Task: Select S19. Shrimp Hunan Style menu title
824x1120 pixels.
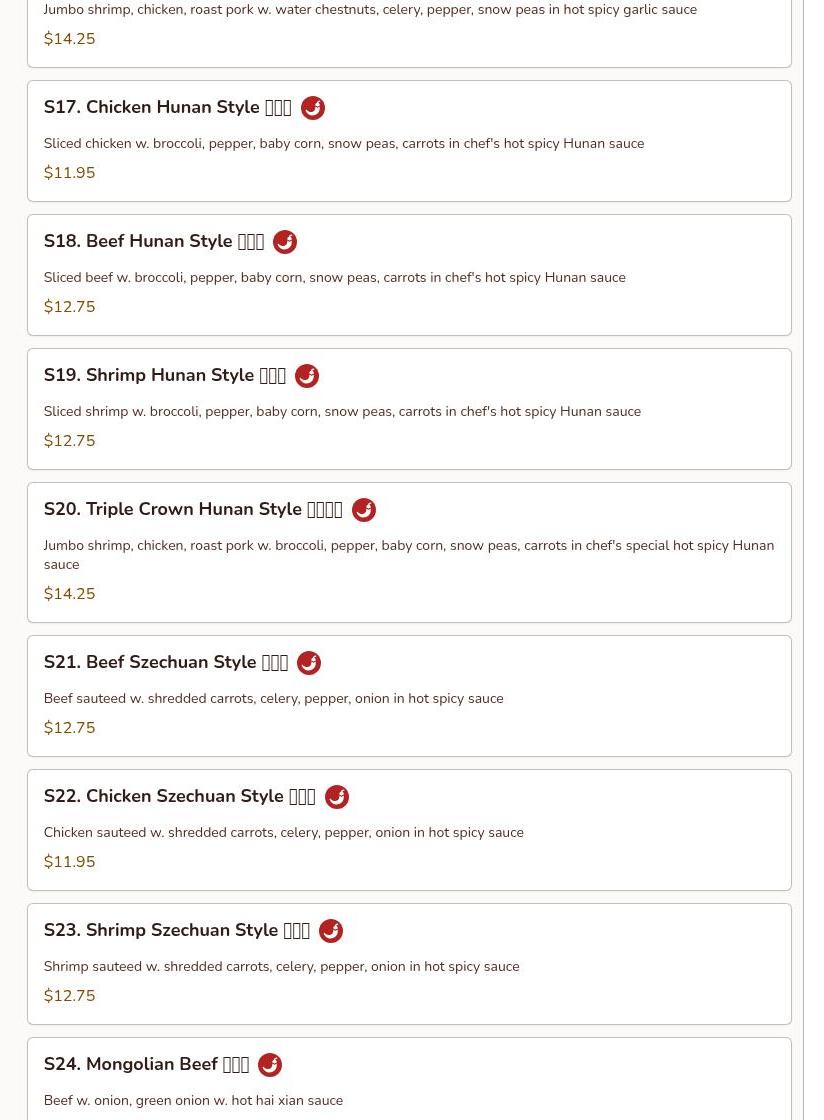Action: click(164, 375)
